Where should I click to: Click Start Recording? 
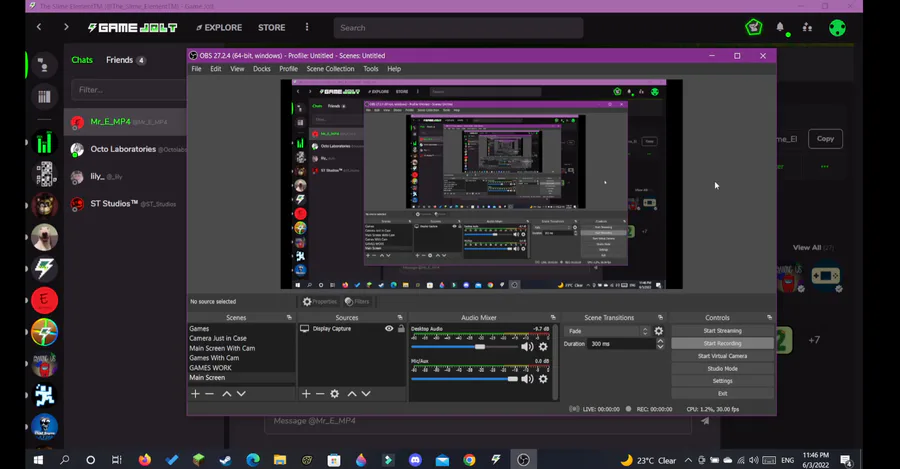click(722, 343)
